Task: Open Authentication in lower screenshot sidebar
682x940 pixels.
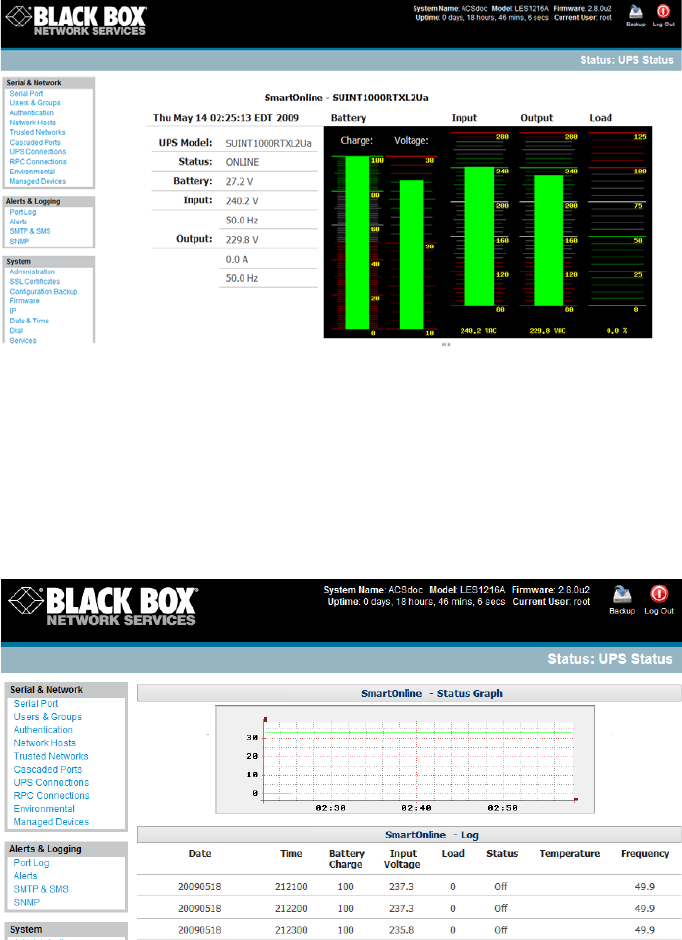Action: coord(43,730)
